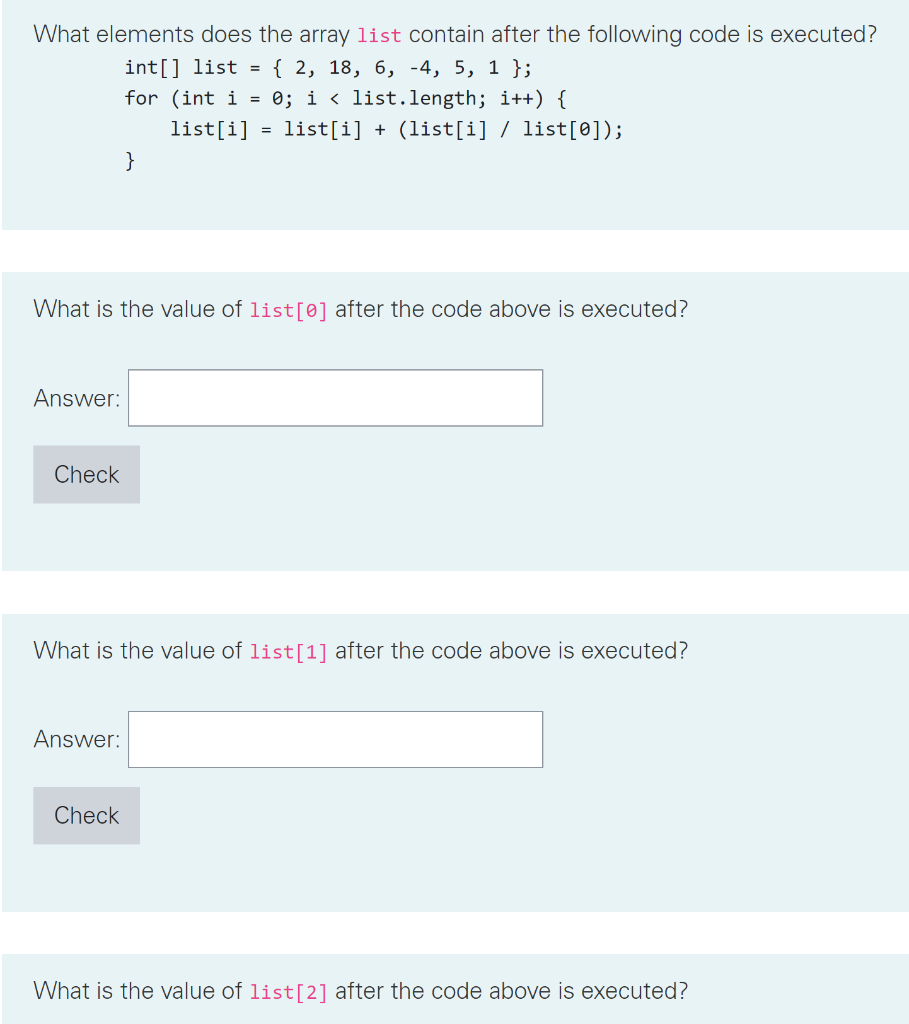Click the first Answer input field
The height and width of the screenshot is (1024, 909).
coord(334,397)
